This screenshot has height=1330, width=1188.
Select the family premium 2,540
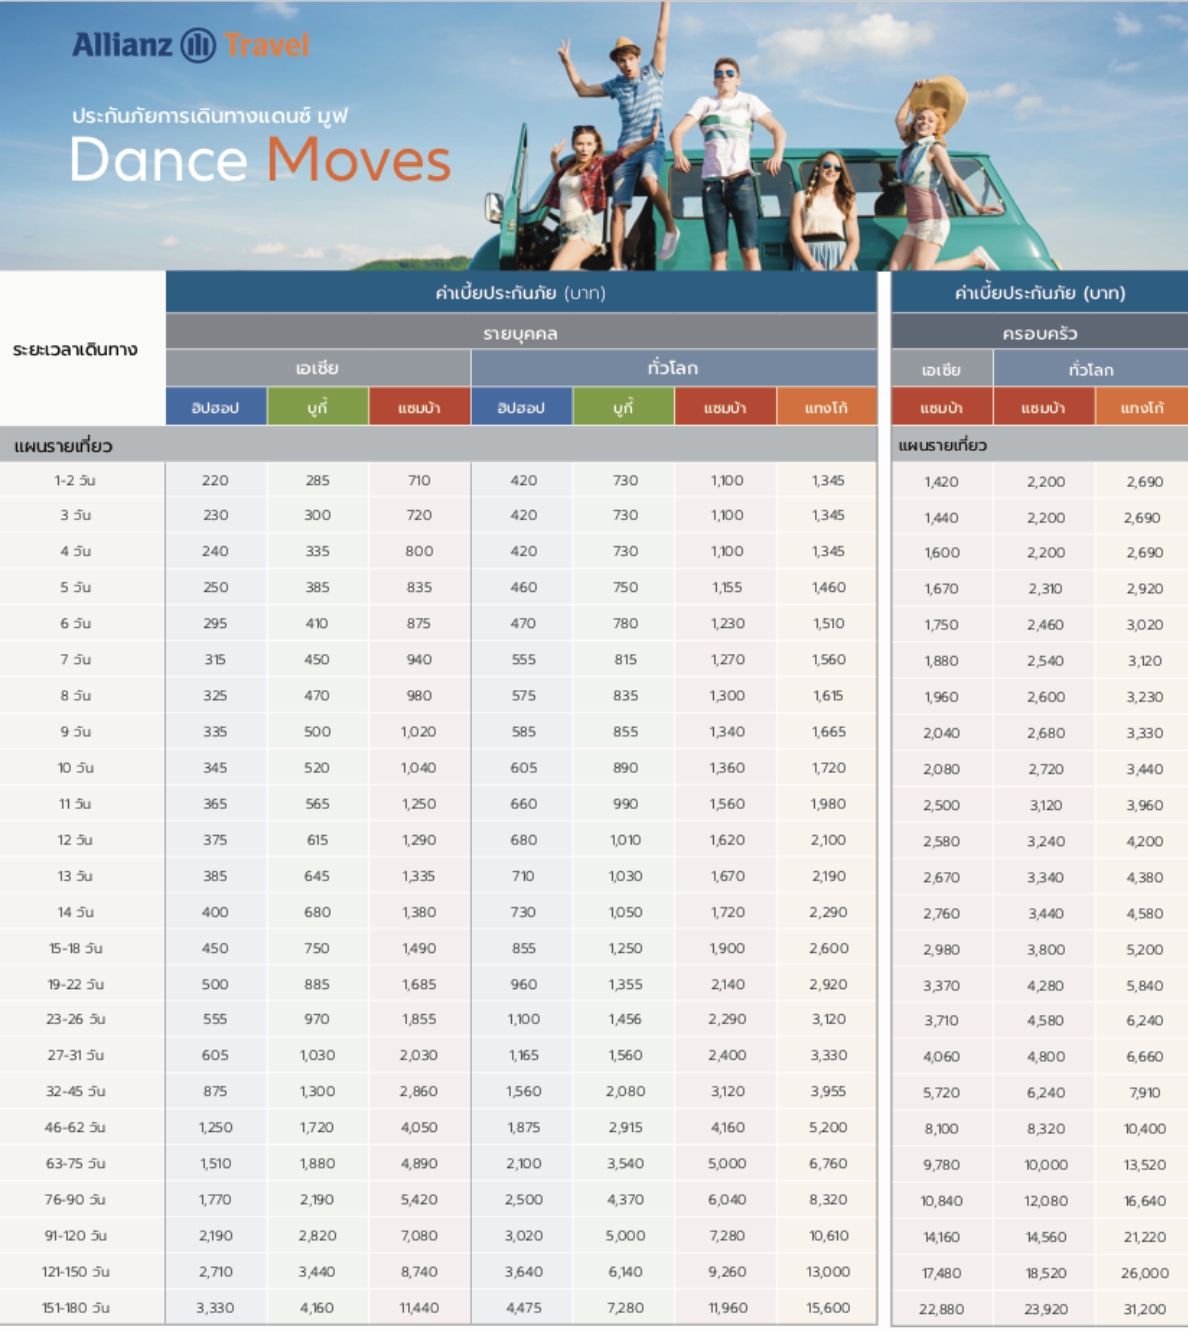point(1045,661)
